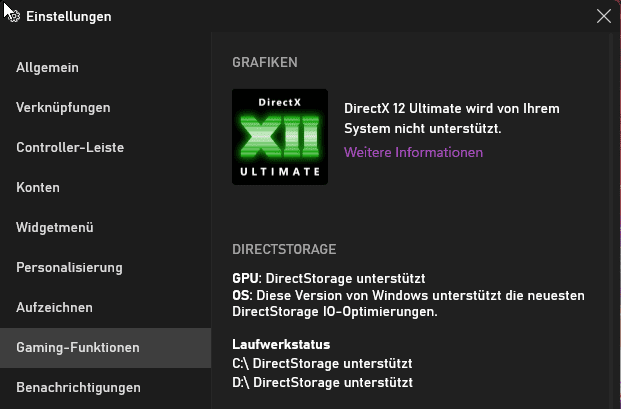Click the Laufwerkstatus label
Screen dimensions: 621x409
click(x=281, y=344)
